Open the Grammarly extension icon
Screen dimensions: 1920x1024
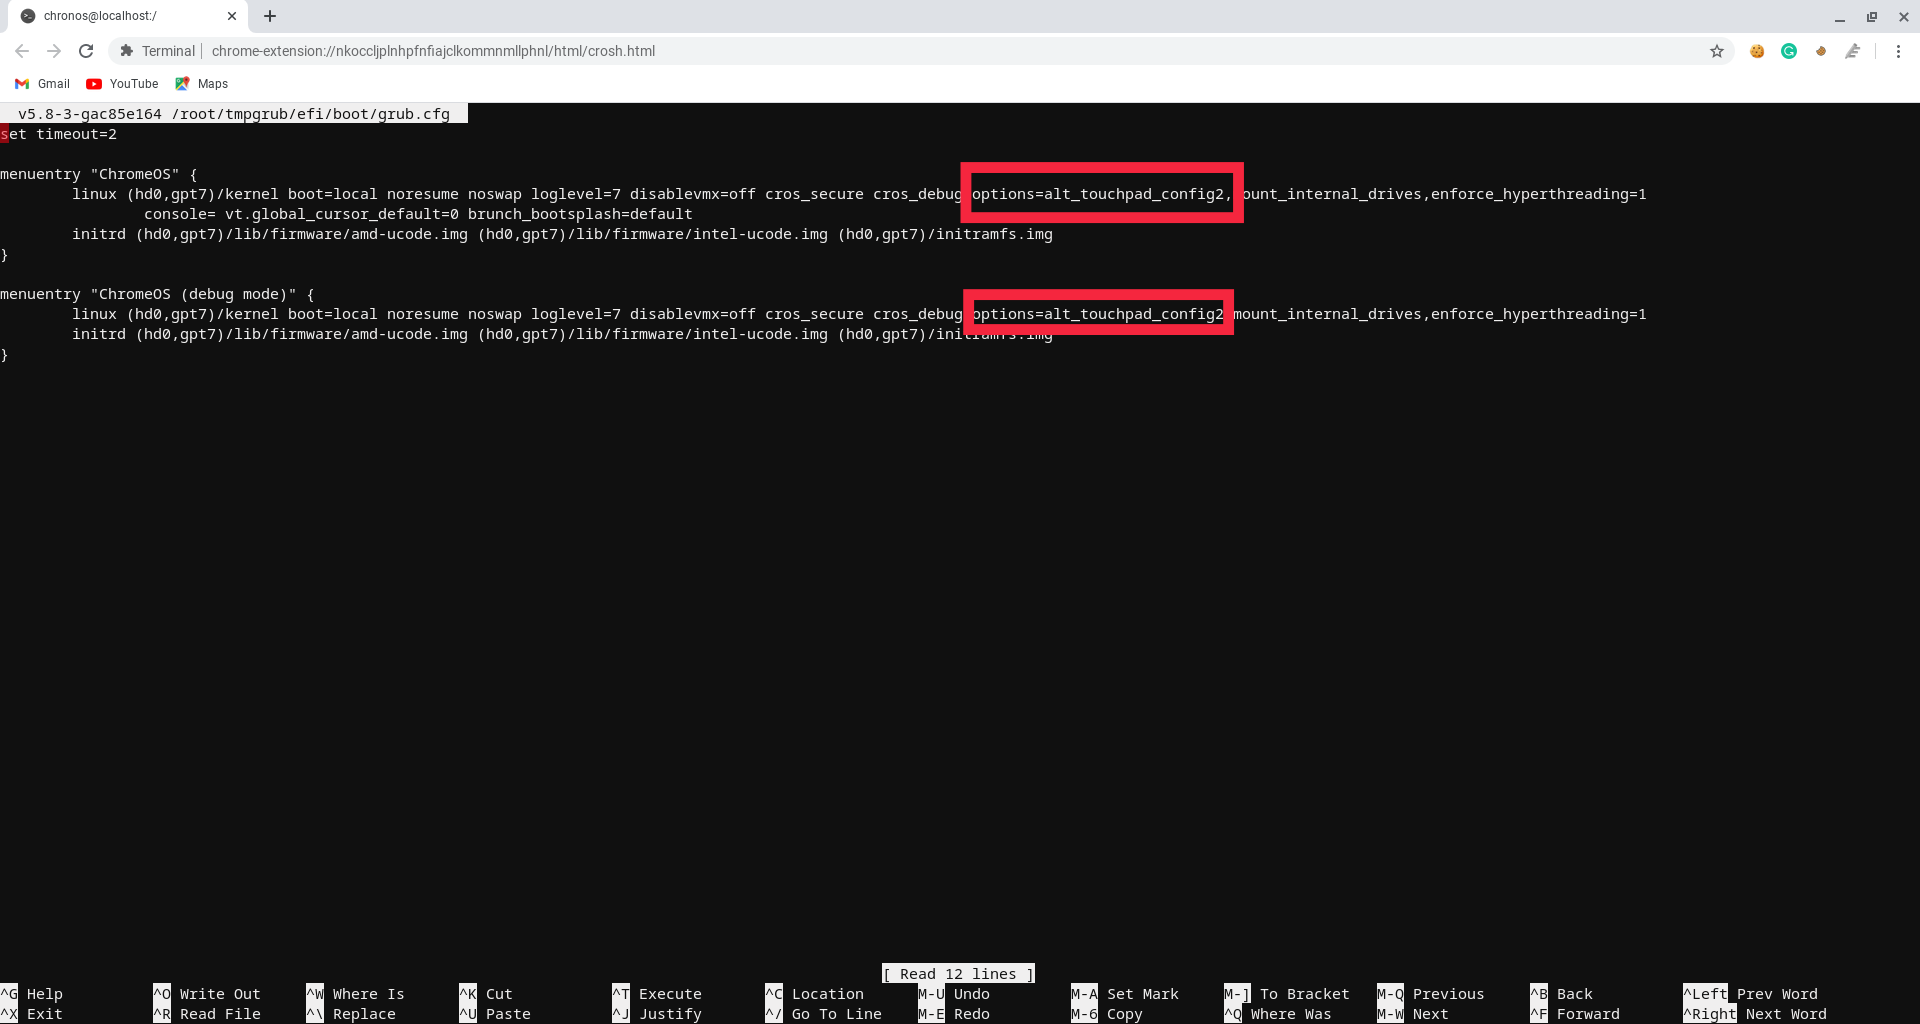coord(1789,51)
